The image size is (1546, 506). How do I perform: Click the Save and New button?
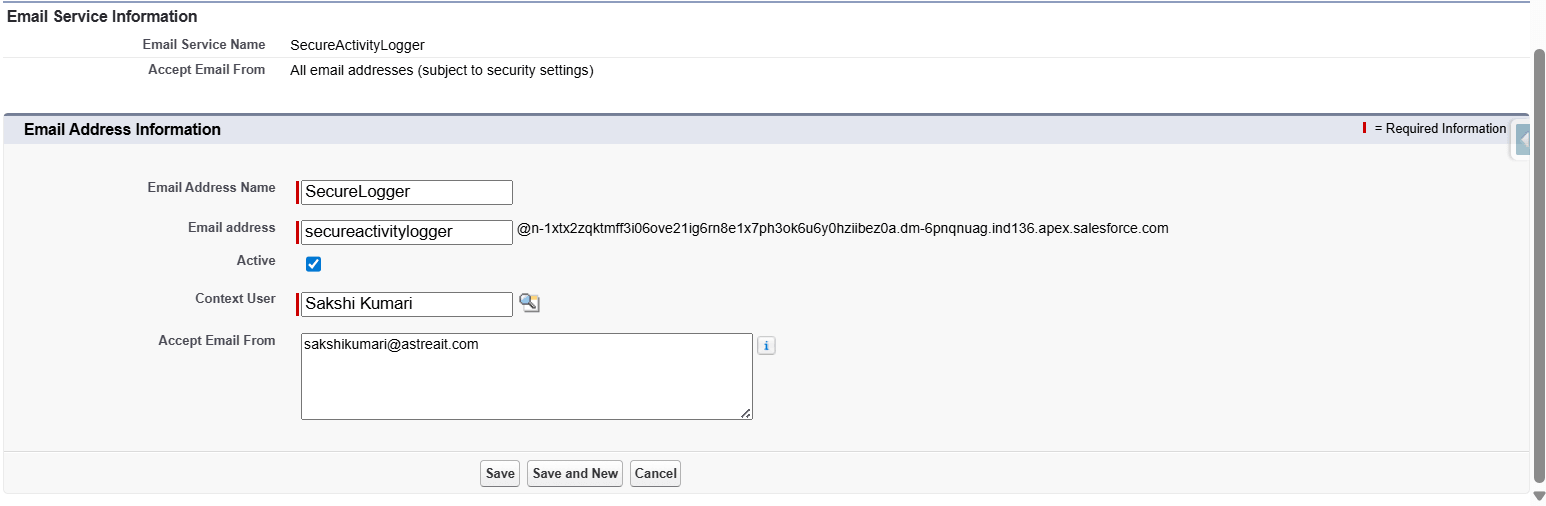click(575, 474)
